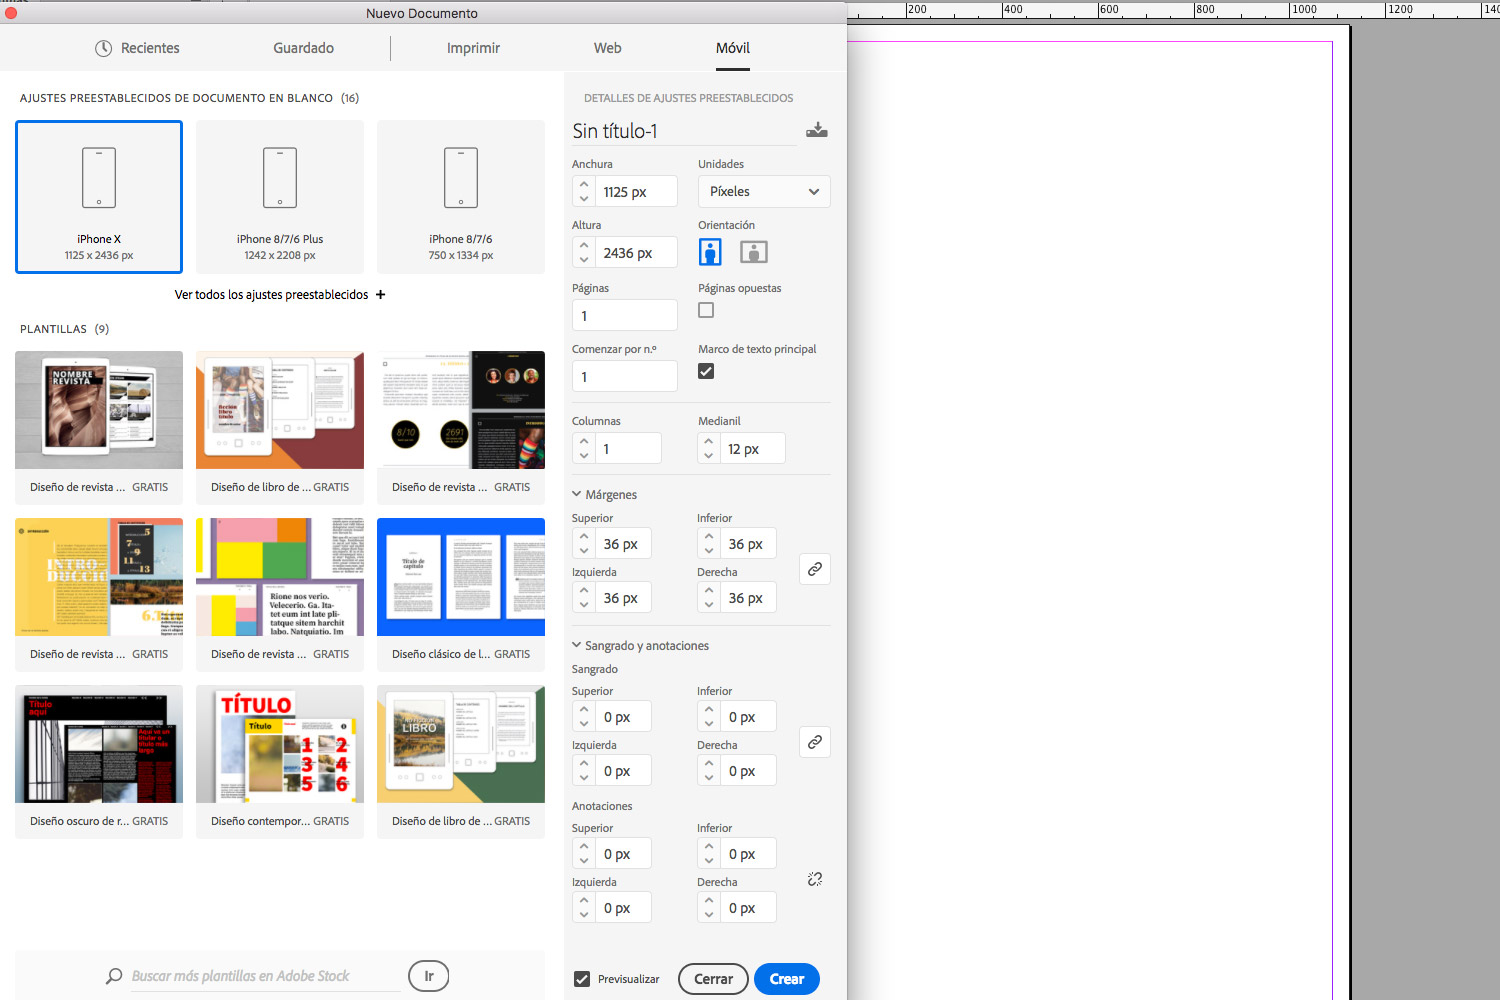
Task: Open the Unidades Píxeles dropdown
Action: (x=763, y=192)
